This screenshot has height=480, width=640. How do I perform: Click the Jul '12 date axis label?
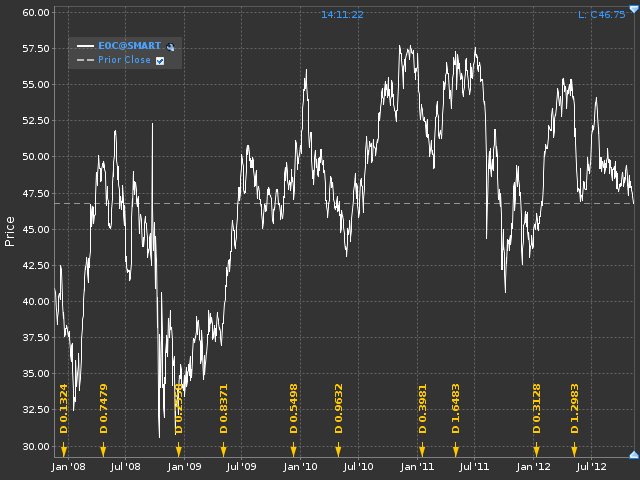coord(591,467)
